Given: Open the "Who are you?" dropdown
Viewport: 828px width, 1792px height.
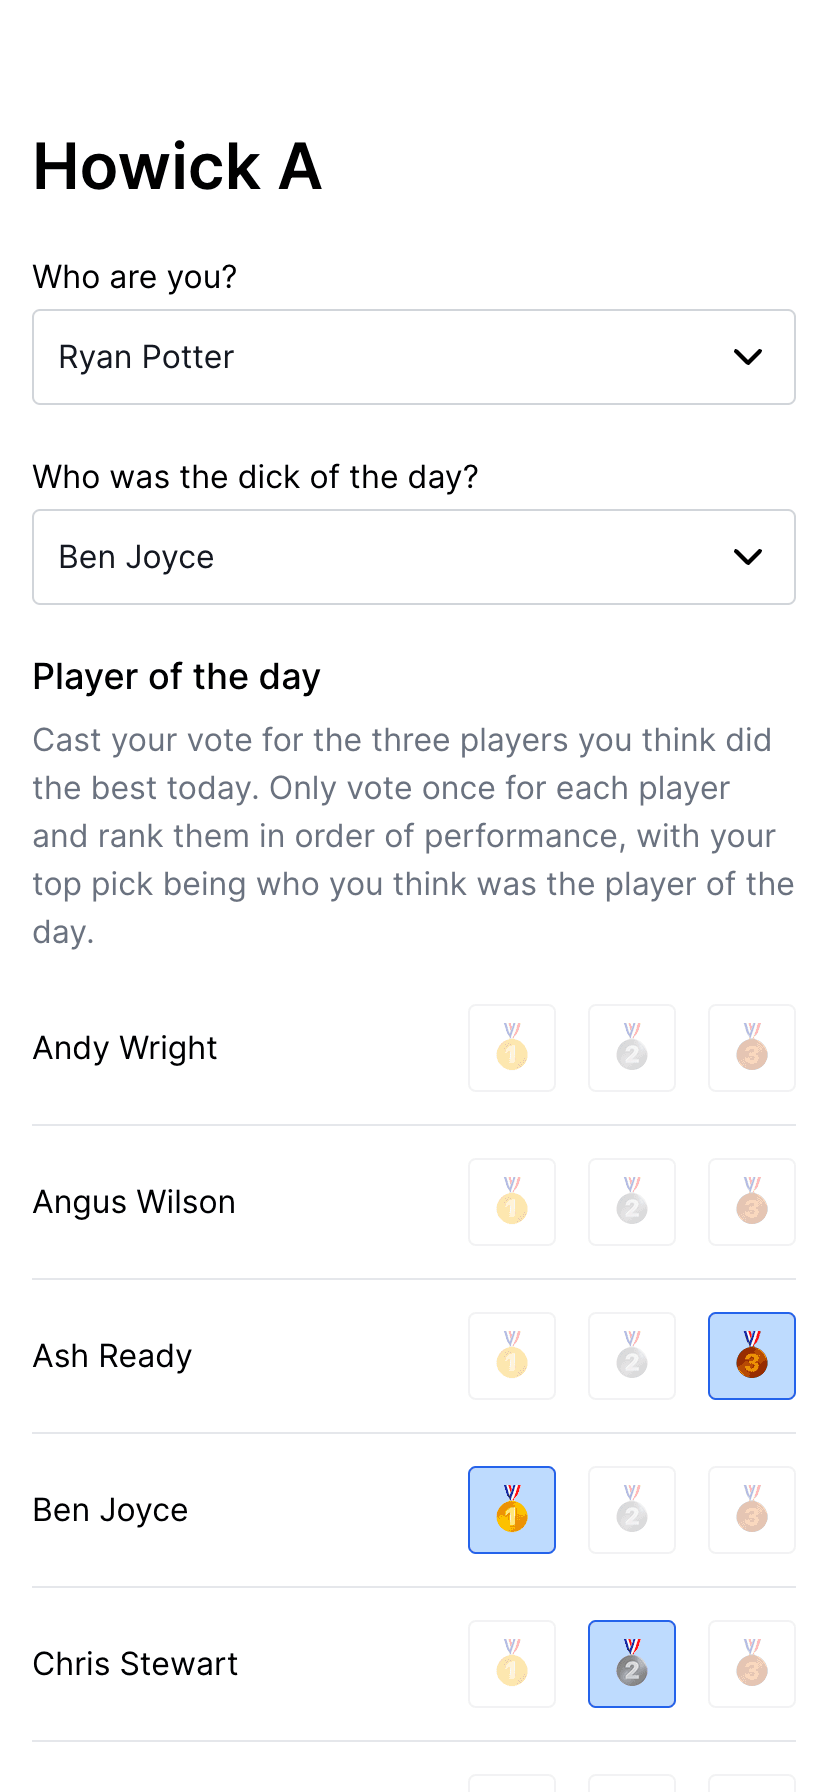Looking at the screenshot, I should tap(414, 357).
